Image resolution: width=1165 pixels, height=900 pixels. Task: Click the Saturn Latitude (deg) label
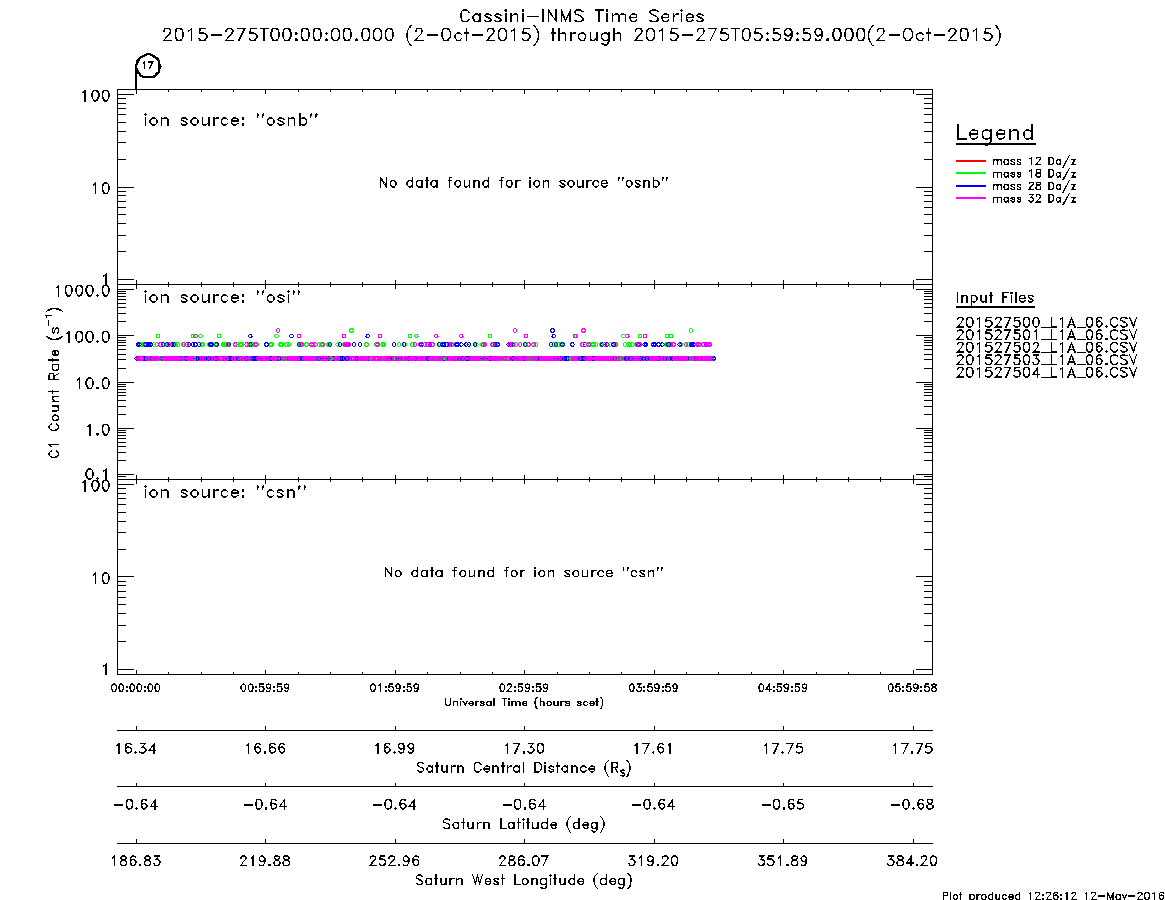tap(524, 824)
